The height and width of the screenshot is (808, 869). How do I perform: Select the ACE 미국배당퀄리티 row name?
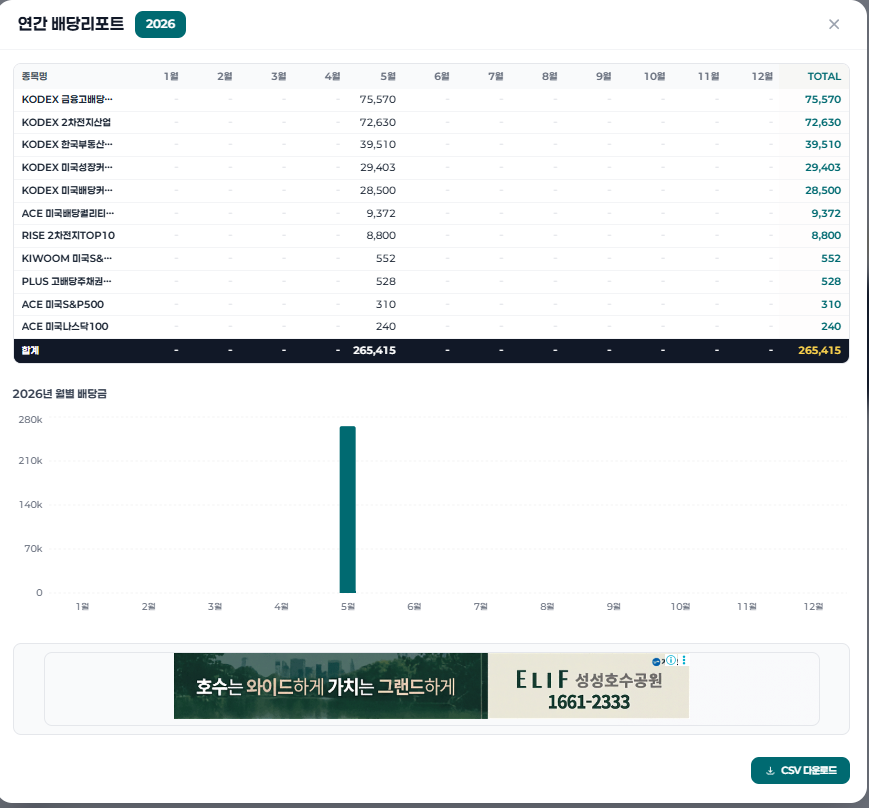[68, 213]
